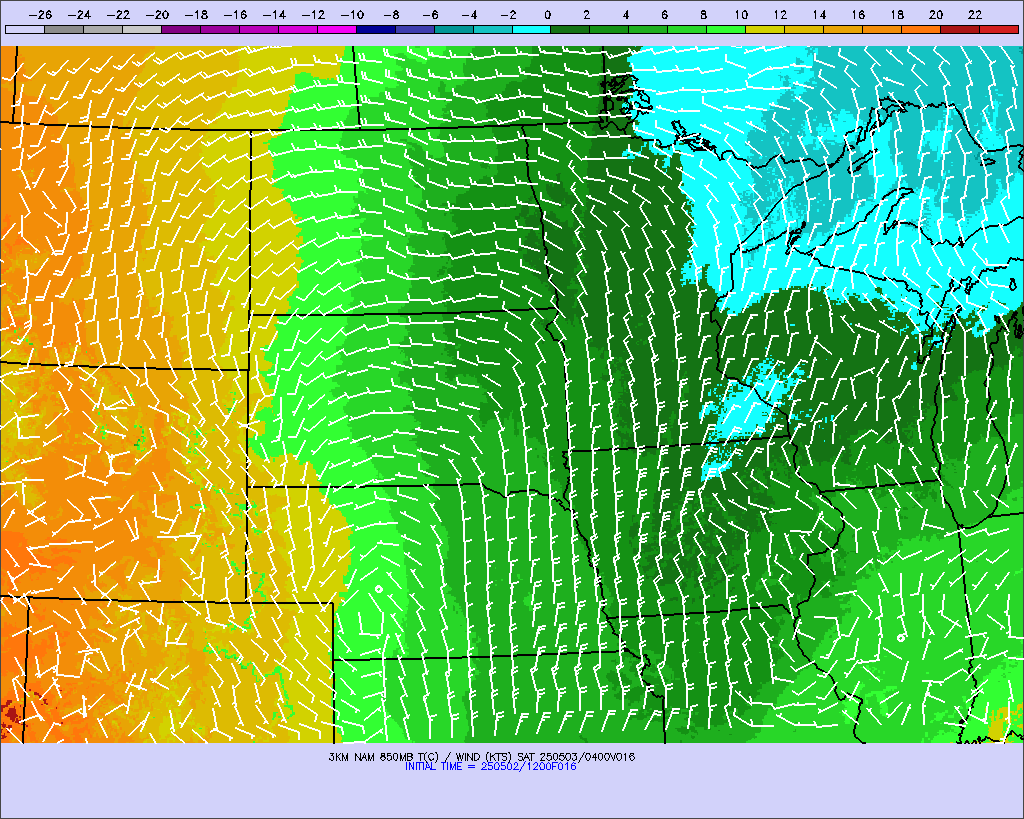Viewport: 1024px width, 819px height.
Task: Select the "-6" legend label
Action: pyautogui.click(x=430, y=15)
